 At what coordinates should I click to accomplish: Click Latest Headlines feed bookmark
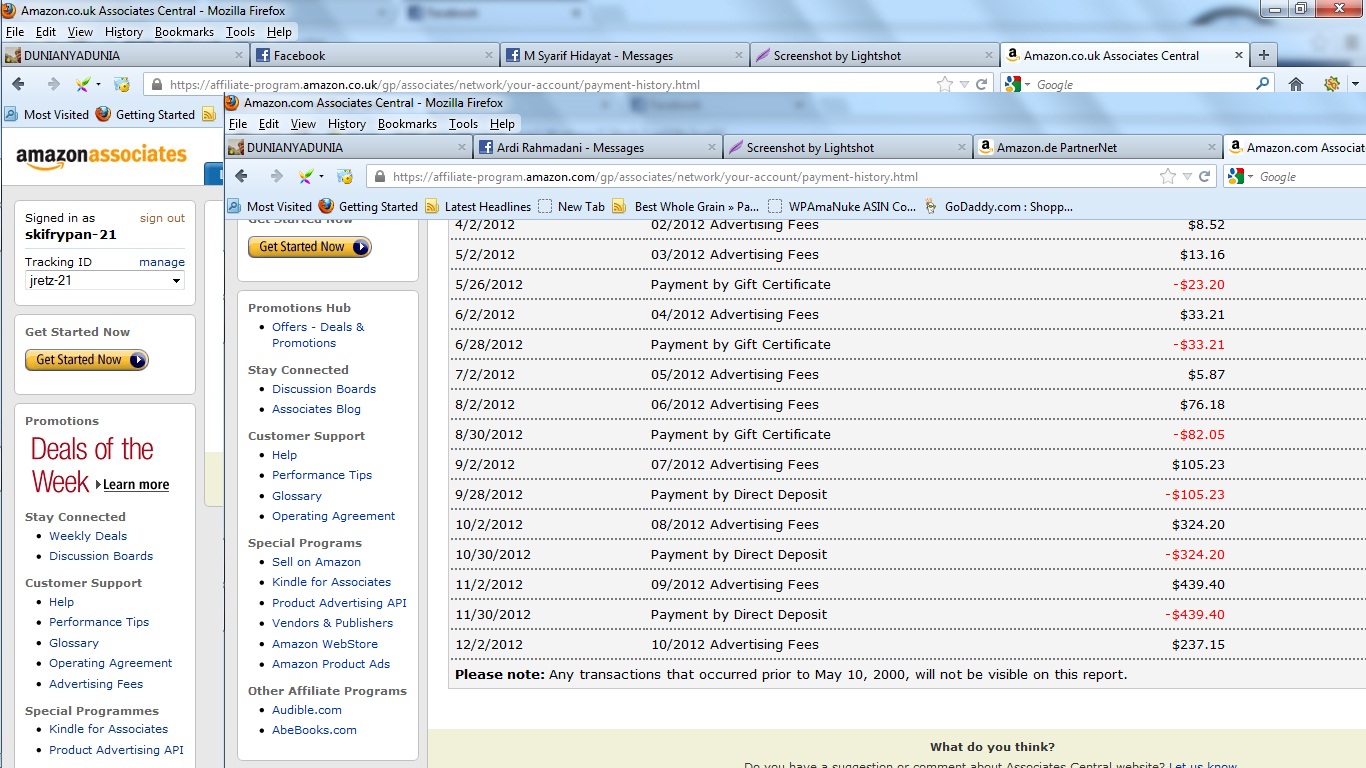(478, 207)
